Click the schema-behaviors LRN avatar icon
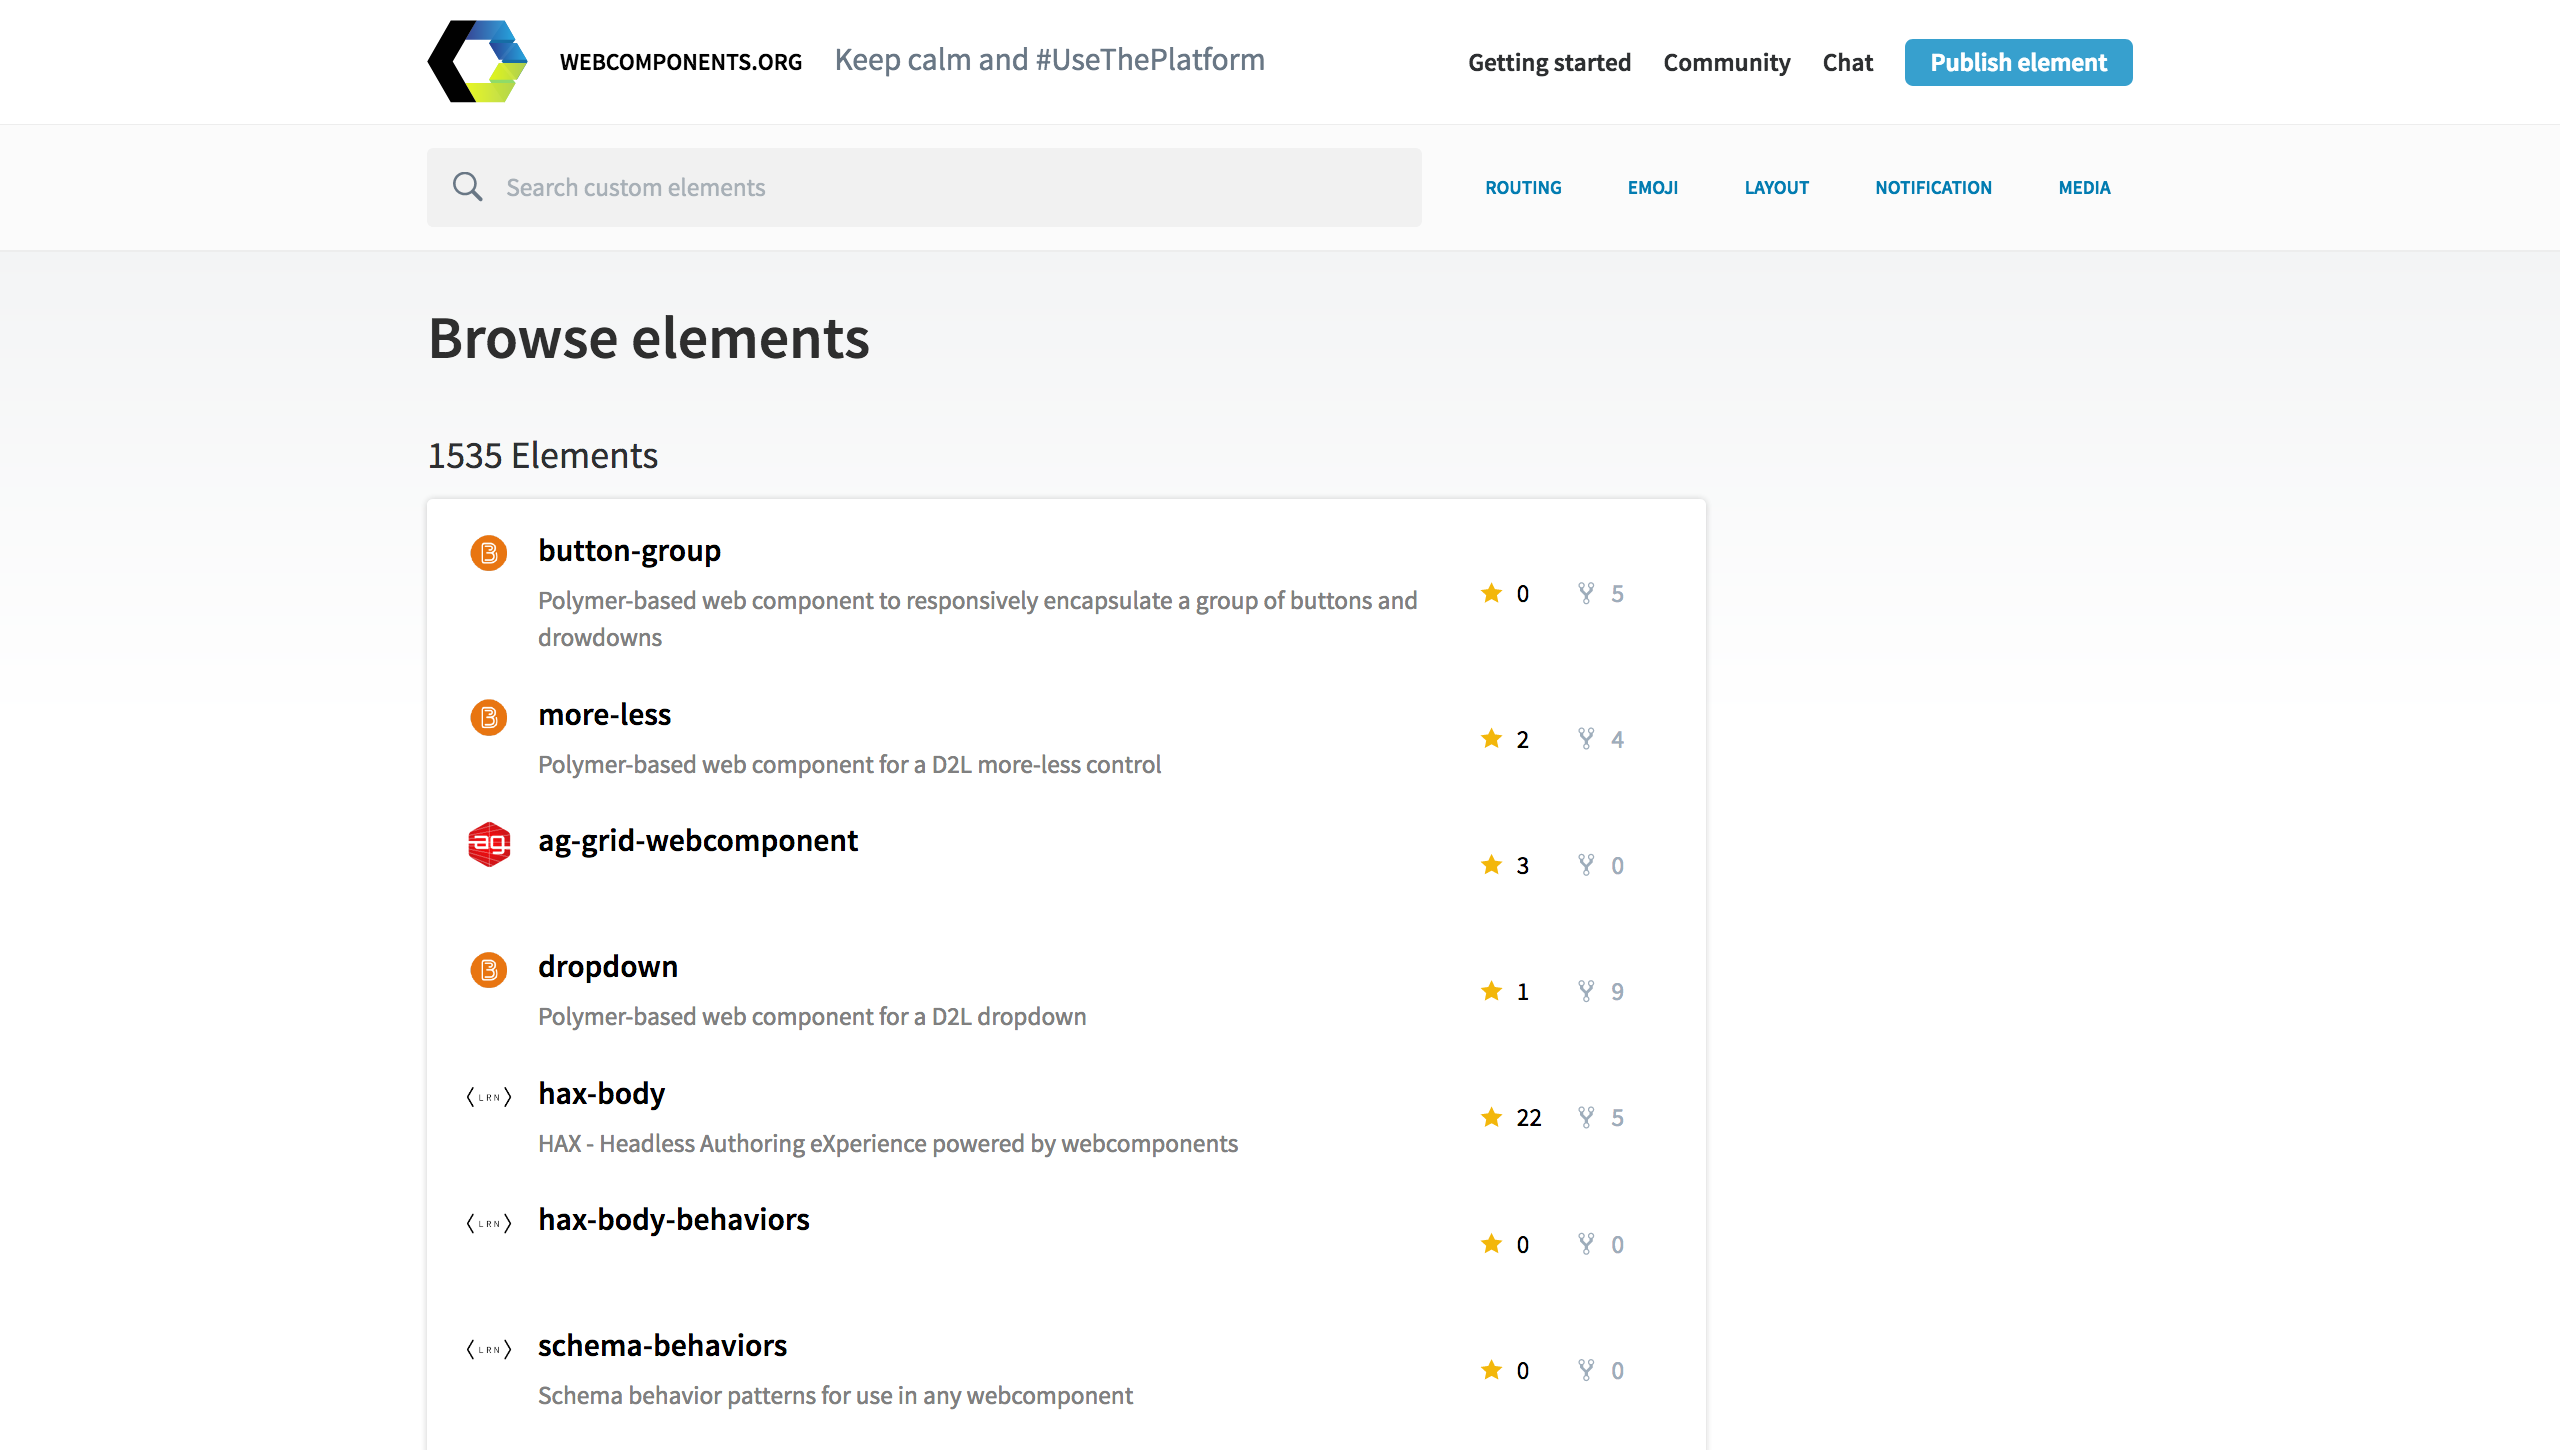 (489, 1349)
